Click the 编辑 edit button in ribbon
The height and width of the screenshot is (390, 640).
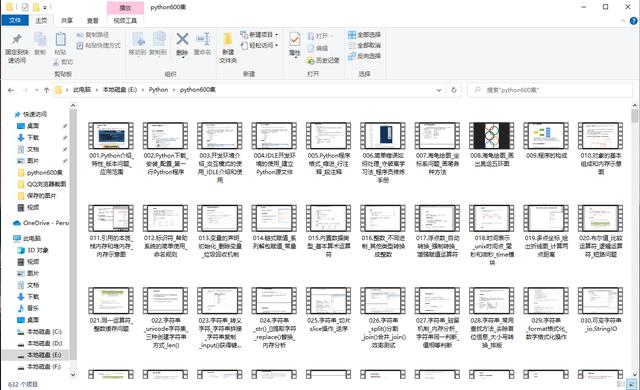pyautogui.click(x=318, y=48)
